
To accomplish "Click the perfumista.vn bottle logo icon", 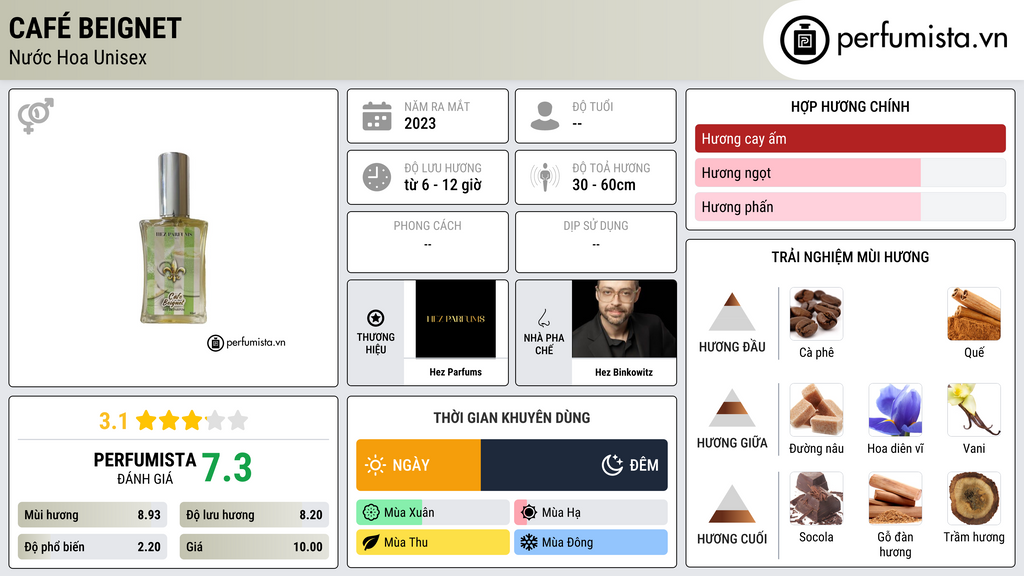I will (x=805, y=40).
